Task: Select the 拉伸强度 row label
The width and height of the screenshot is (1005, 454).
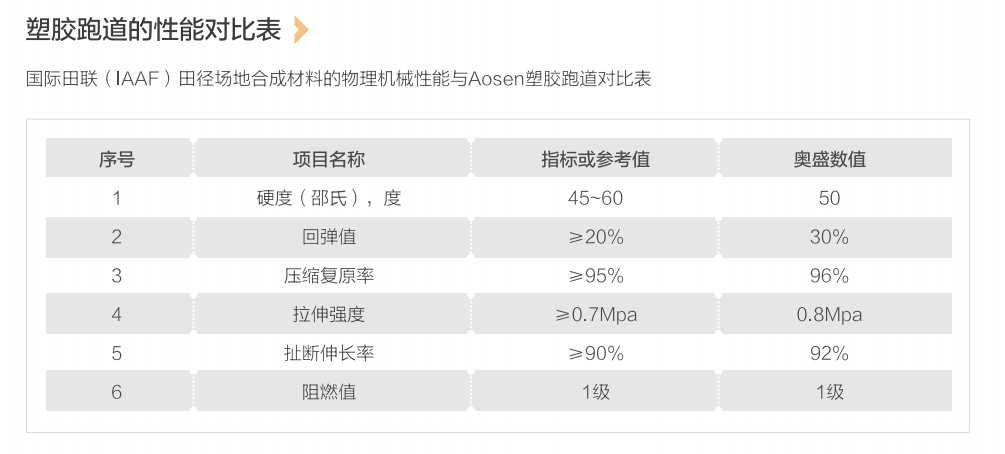Action: click(x=329, y=314)
